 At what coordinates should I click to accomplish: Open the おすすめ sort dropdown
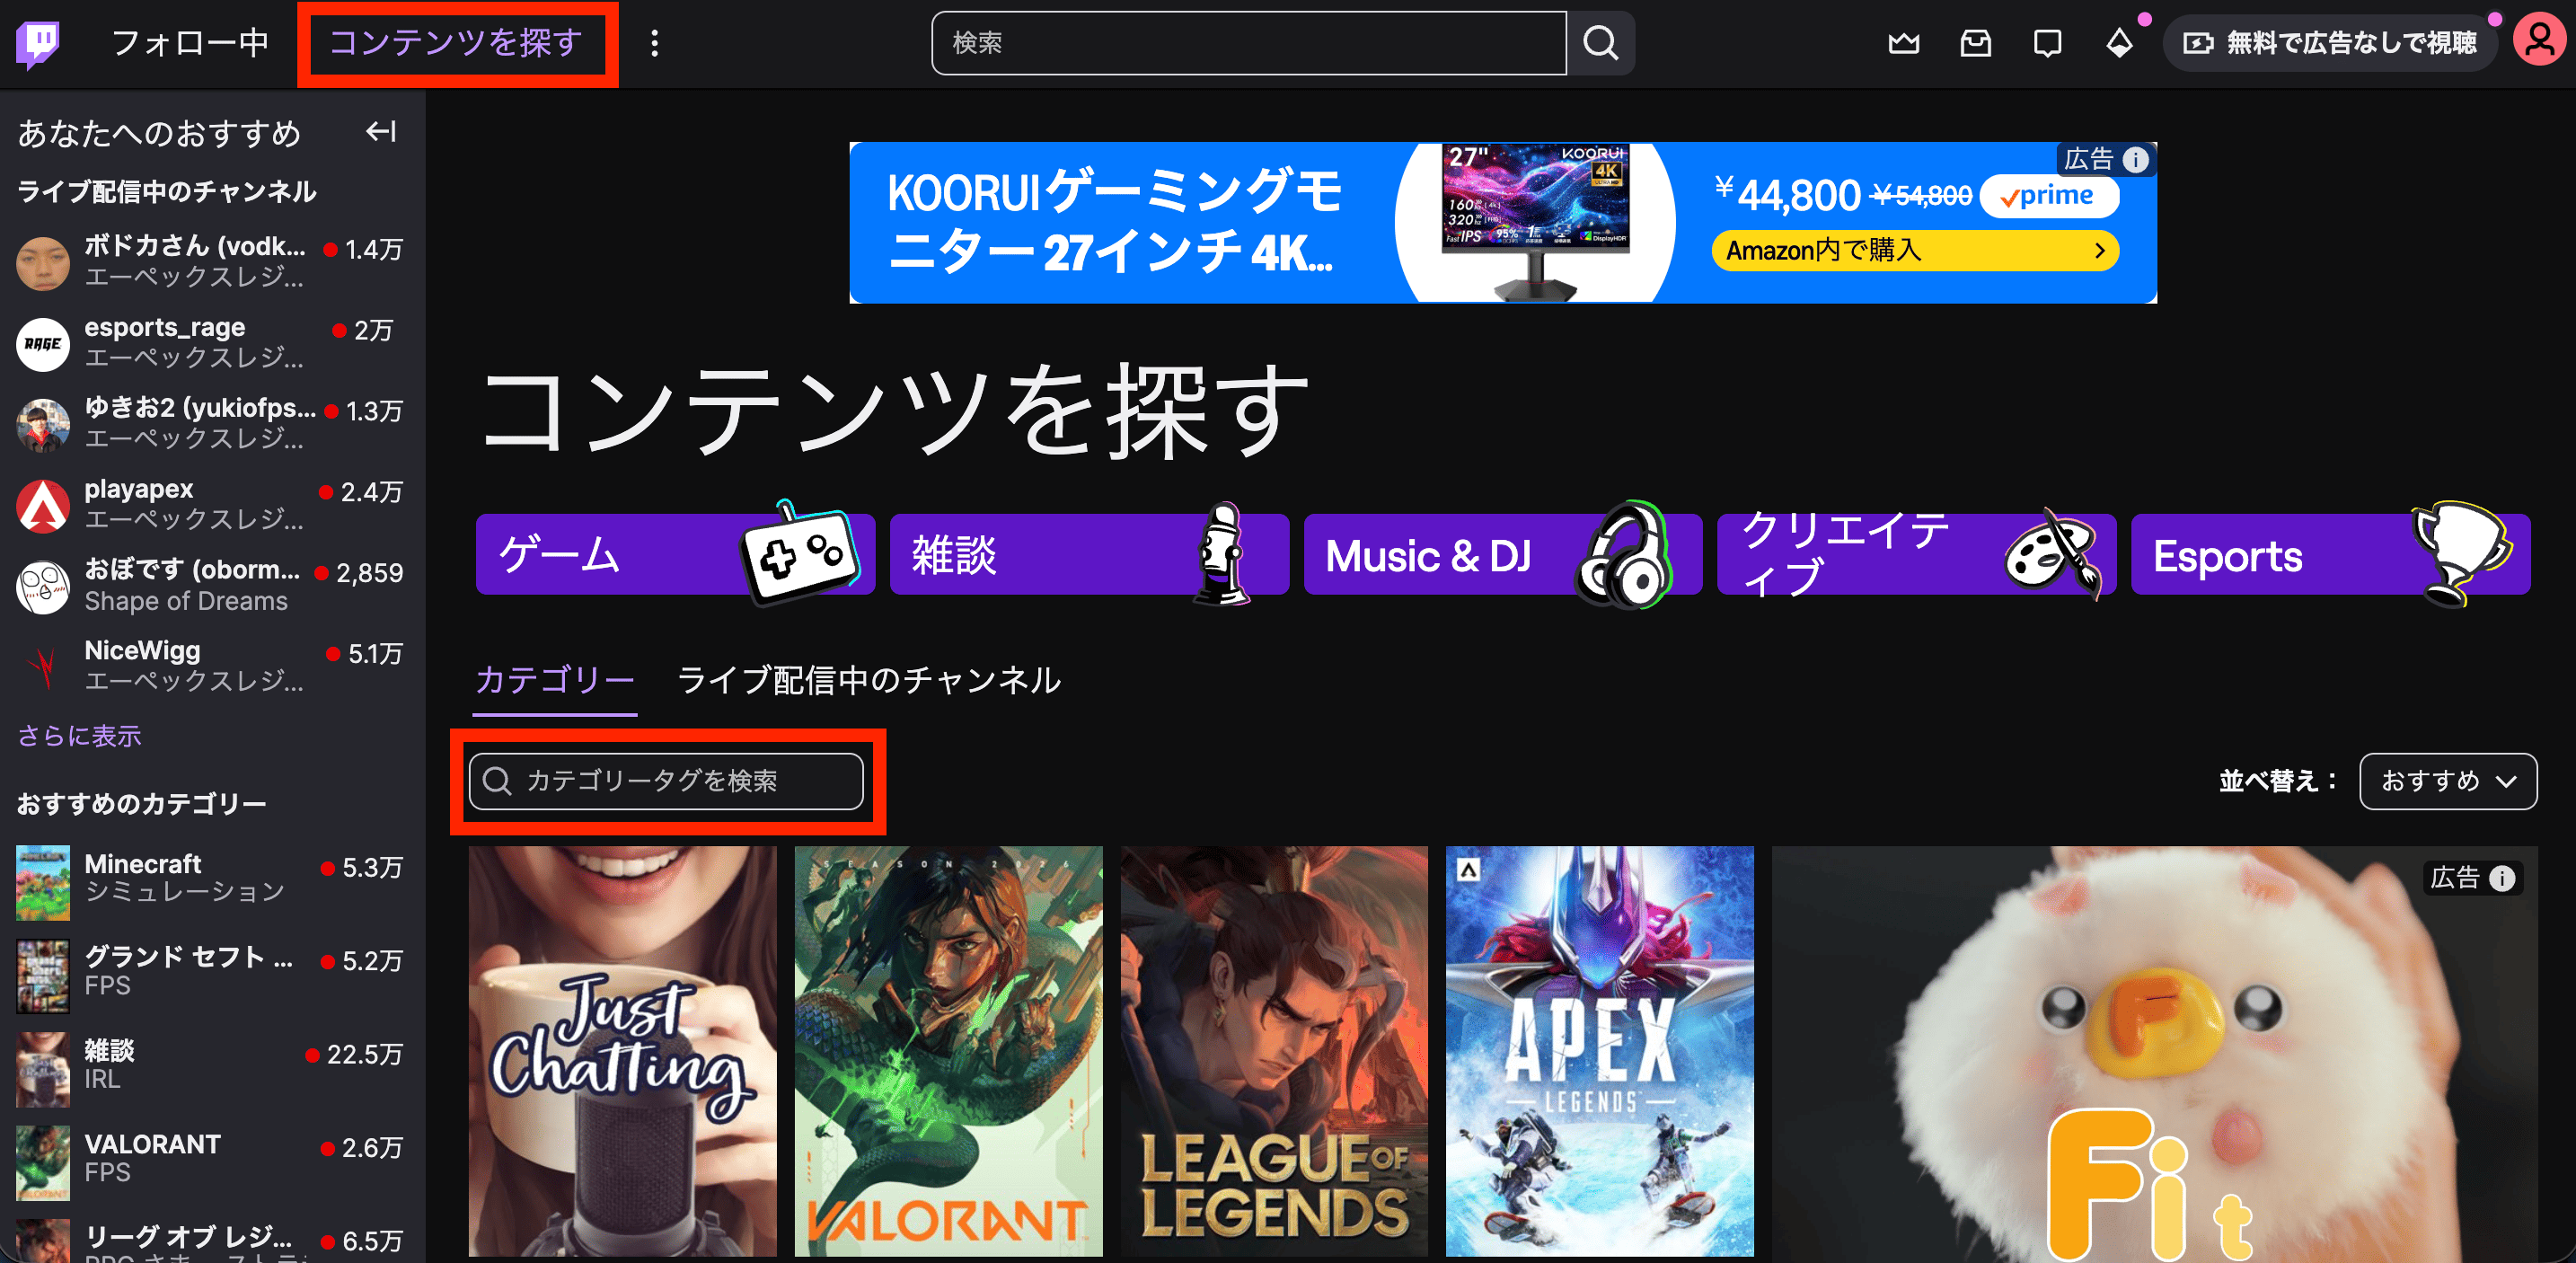tap(2447, 781)
